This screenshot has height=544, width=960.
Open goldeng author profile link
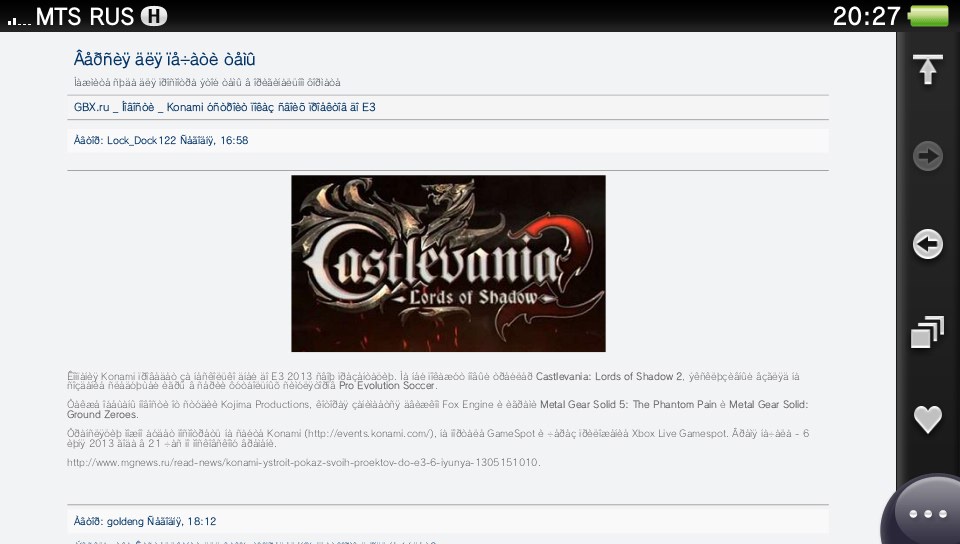(125, 521)
